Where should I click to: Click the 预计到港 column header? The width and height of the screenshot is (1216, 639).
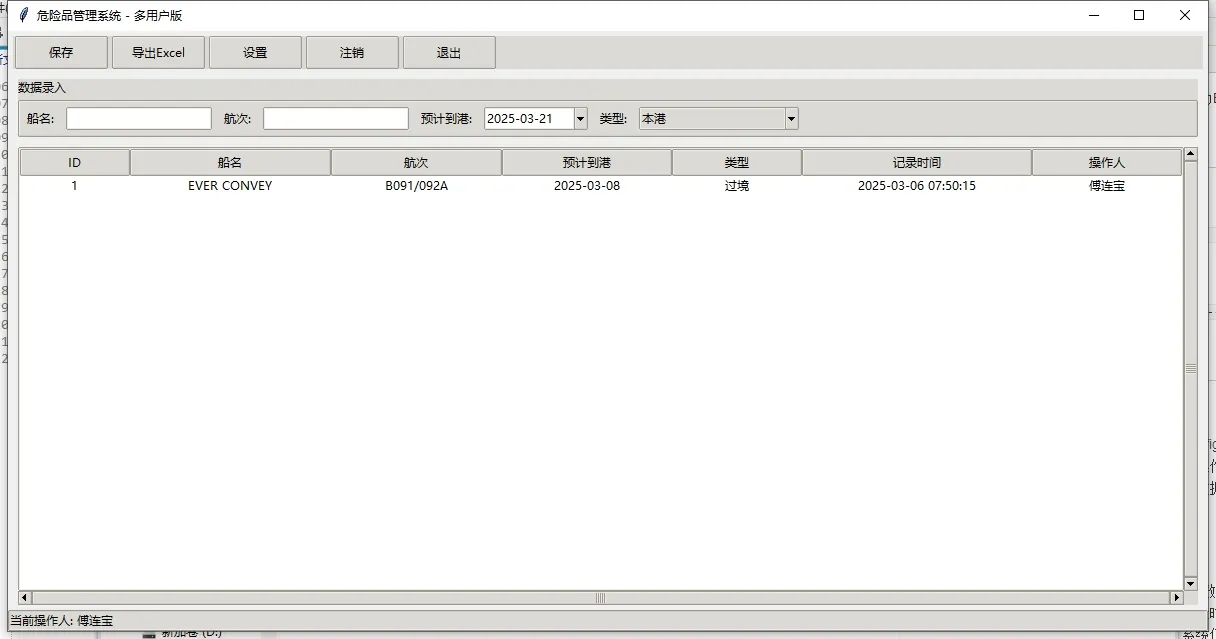pyautogui.click(x=586, y=161)
